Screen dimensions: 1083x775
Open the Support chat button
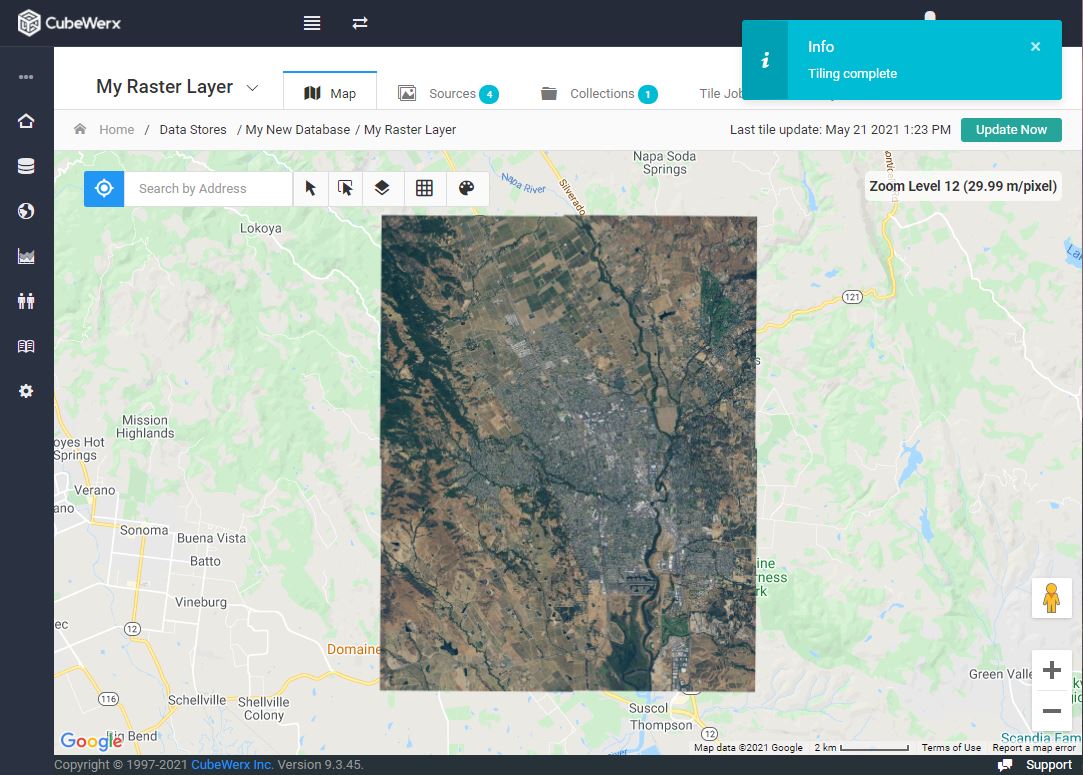[x=1035, y=765]
